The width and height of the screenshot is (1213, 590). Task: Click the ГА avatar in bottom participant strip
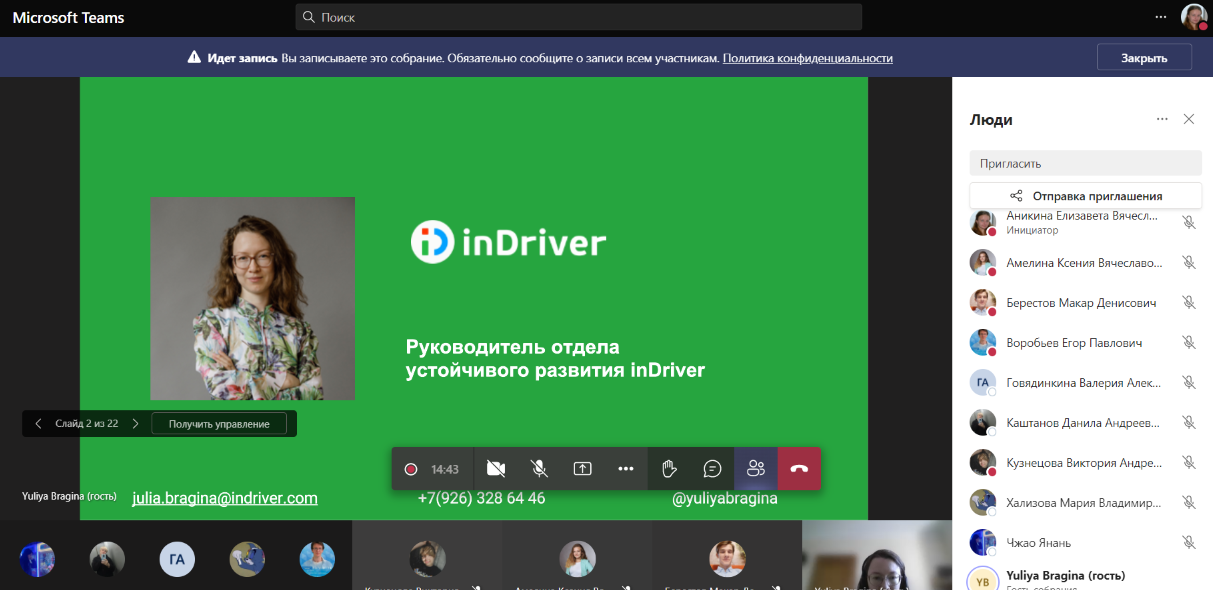(177, 560)
